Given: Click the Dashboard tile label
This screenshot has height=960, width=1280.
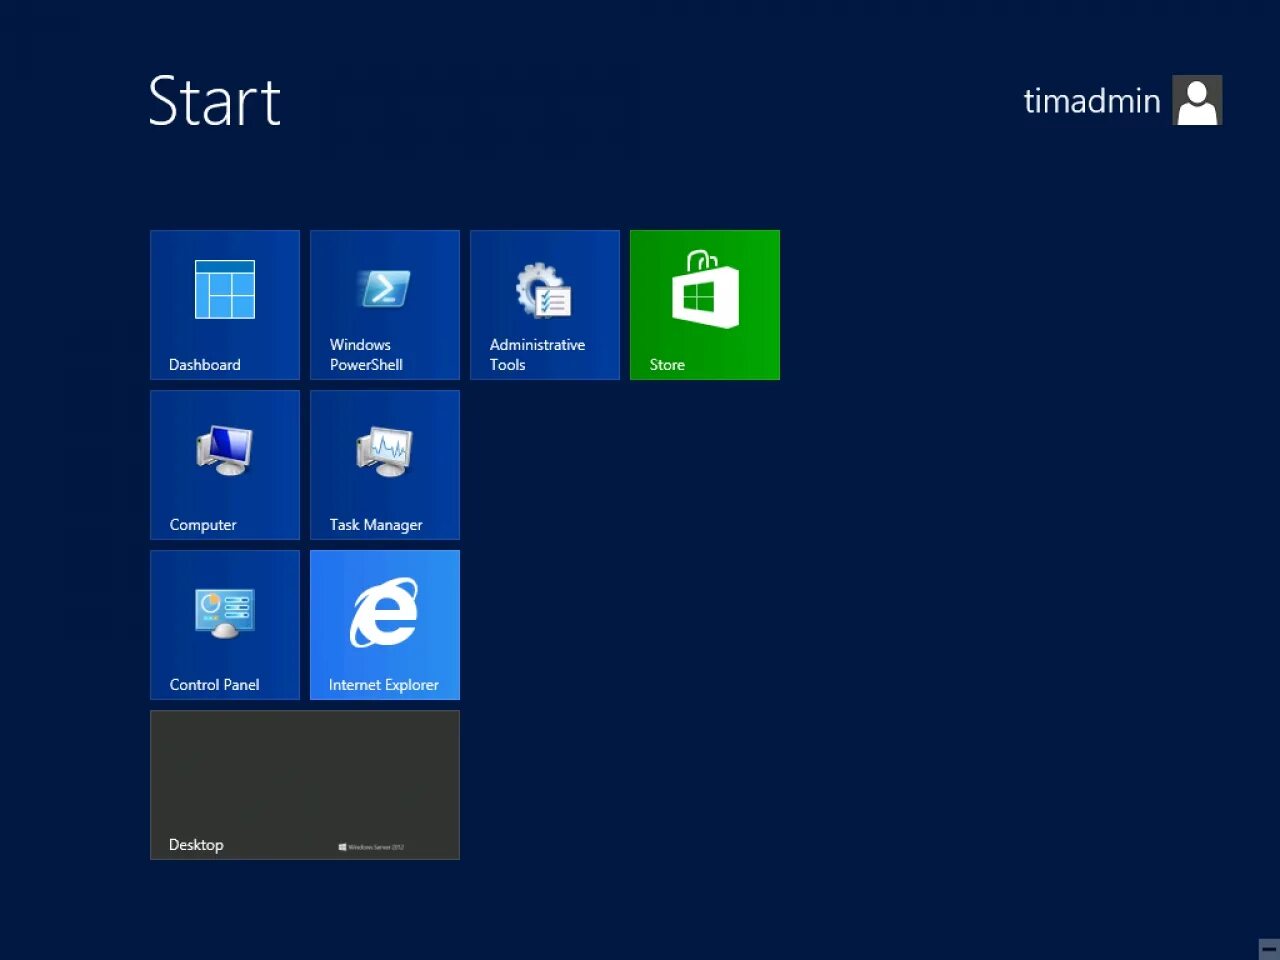Looking at the screenshot, I should coord(205,364).
